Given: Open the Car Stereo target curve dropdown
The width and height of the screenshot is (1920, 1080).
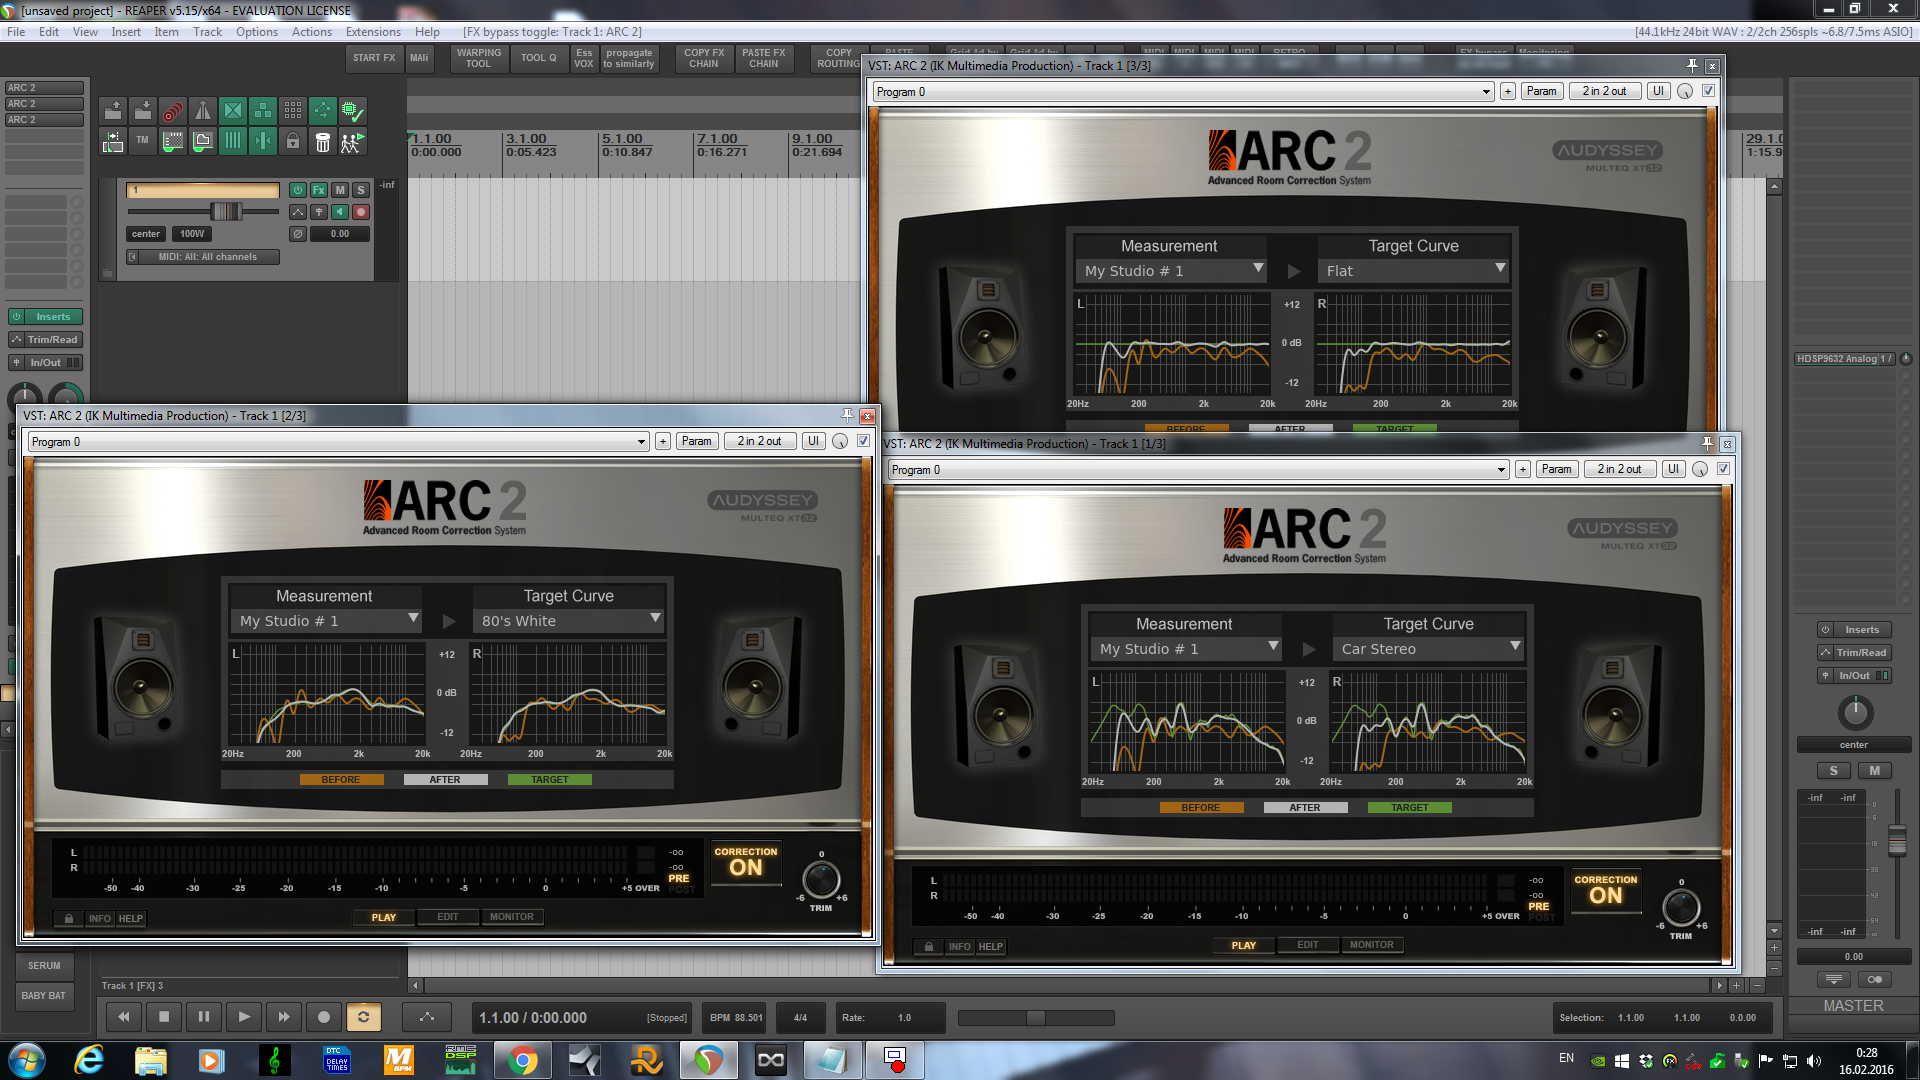Looking at the screenshot, I should click(1428, 649).
